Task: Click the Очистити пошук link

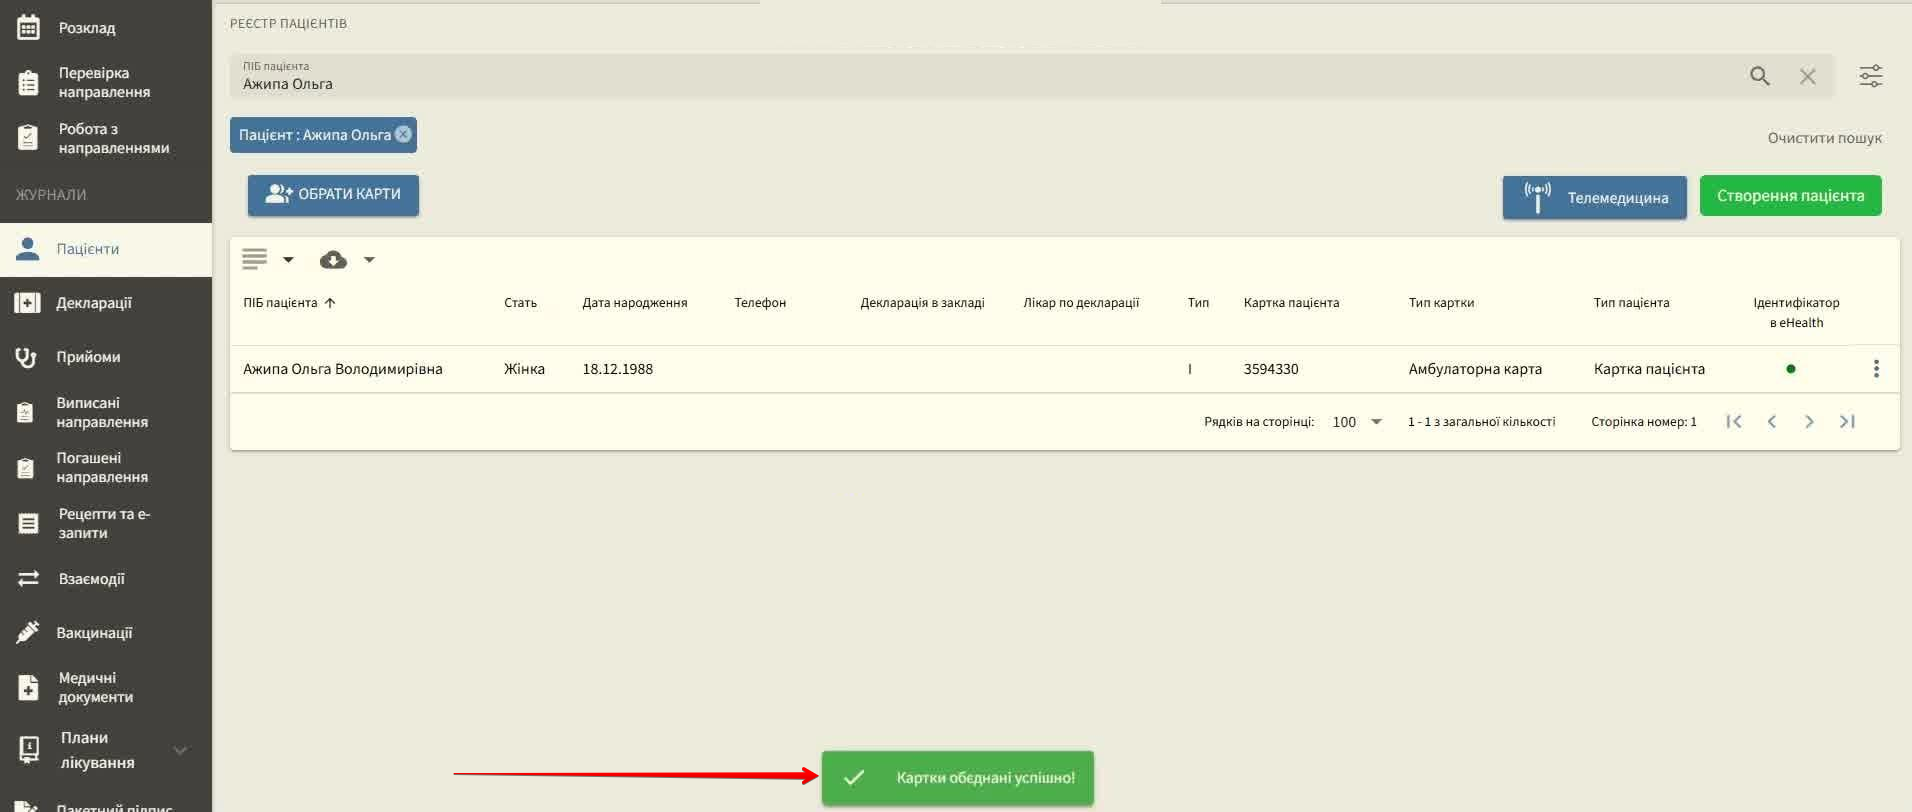Action: point(1824,138)
